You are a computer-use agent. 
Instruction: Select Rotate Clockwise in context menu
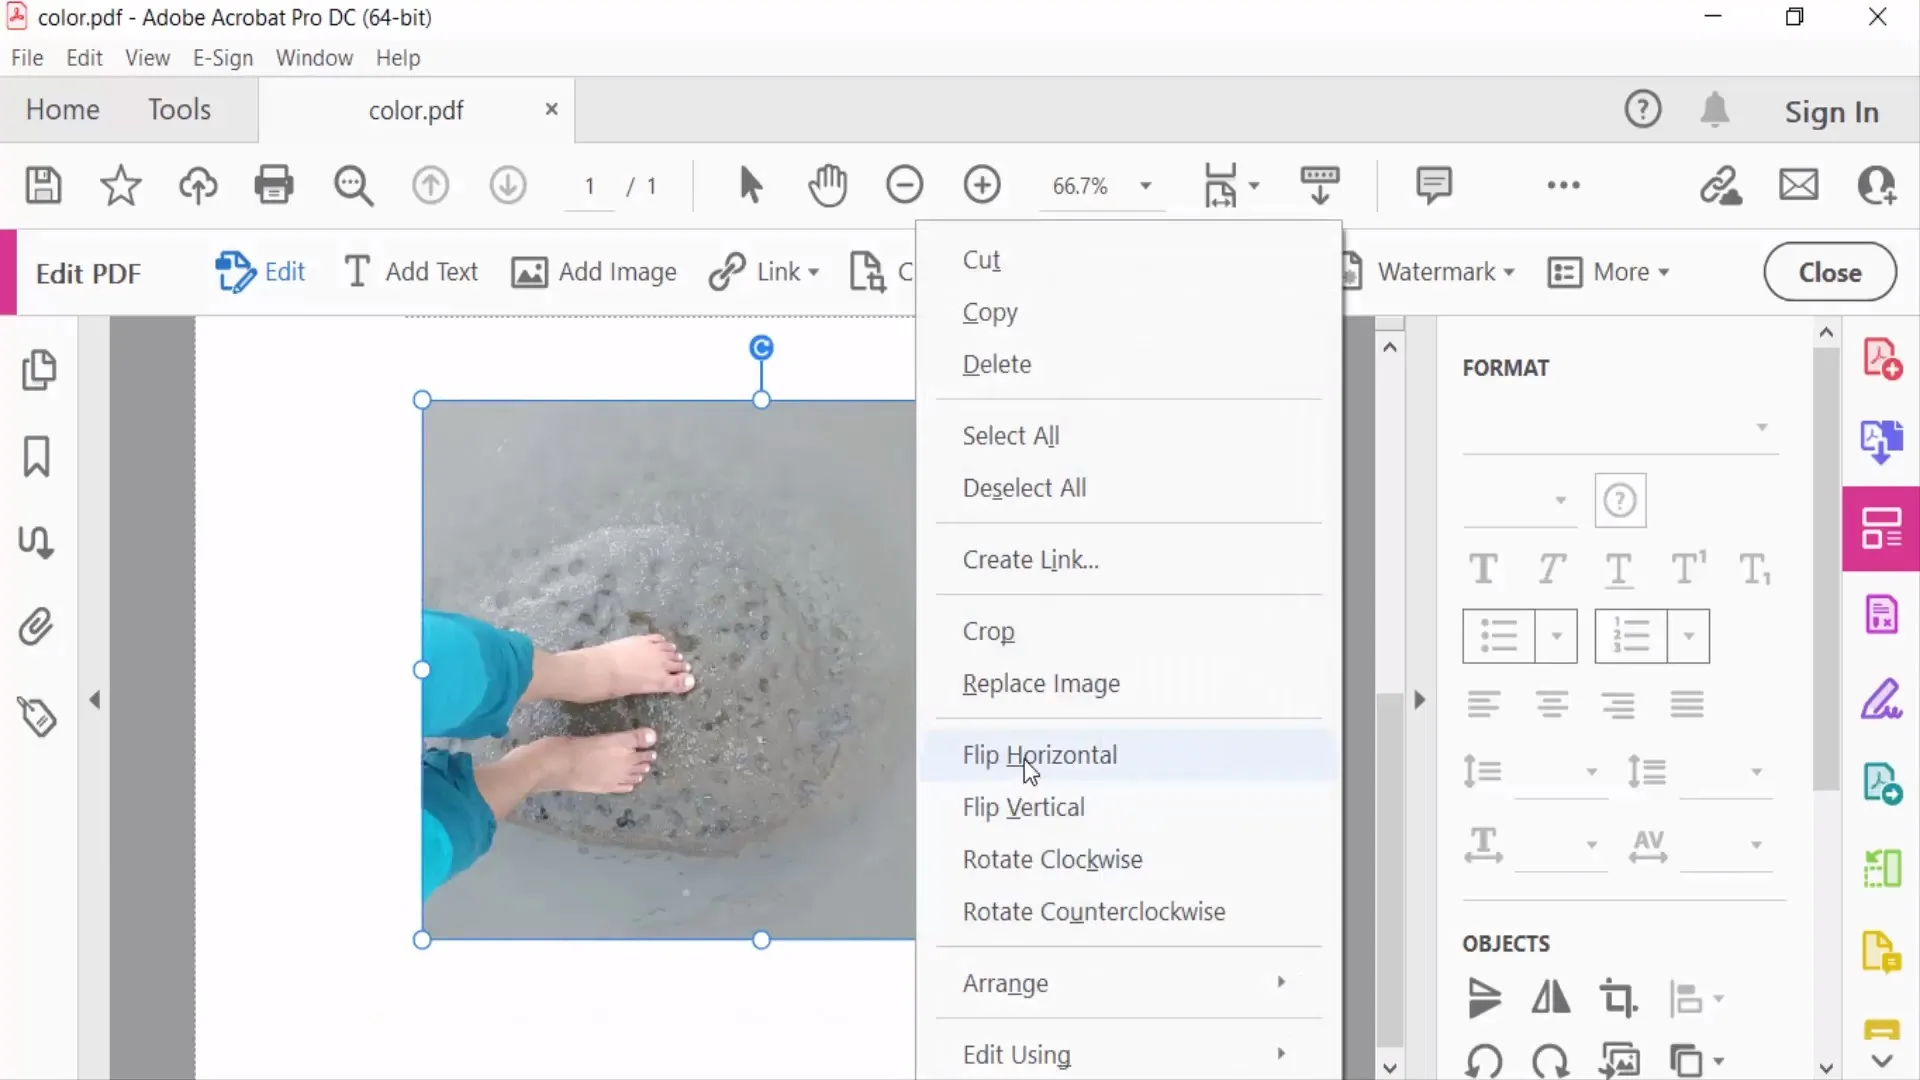coord(1052,859)
